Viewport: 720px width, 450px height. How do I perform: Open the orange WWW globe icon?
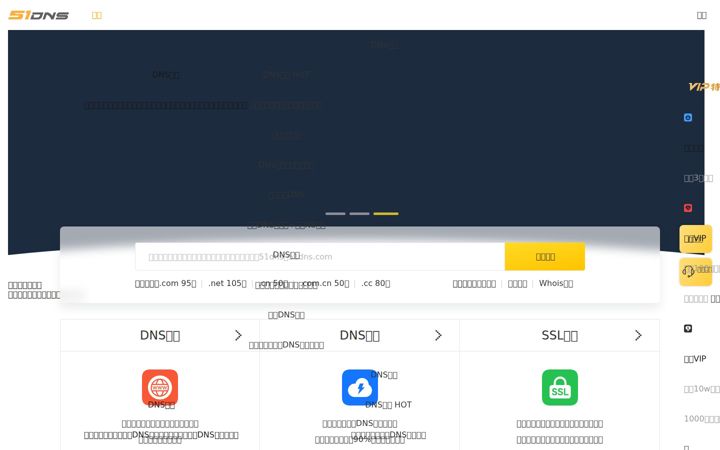click(160, 387)
